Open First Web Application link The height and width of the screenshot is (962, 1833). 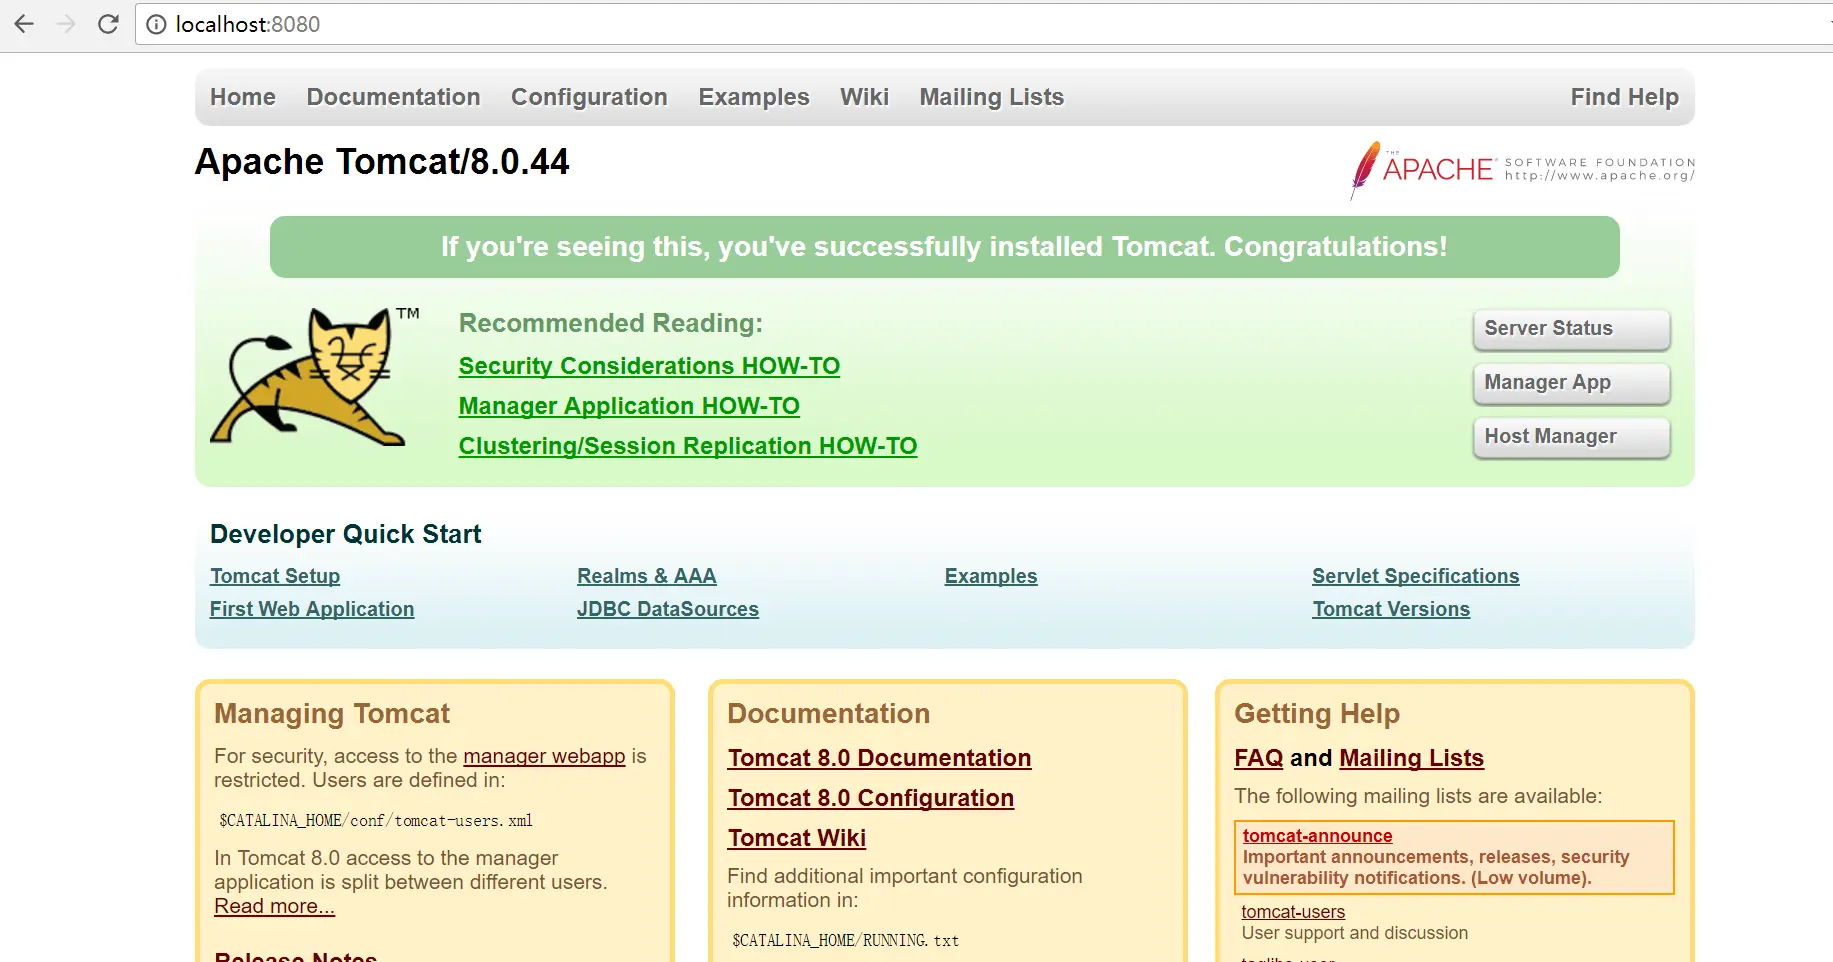[x=312, y=609]
